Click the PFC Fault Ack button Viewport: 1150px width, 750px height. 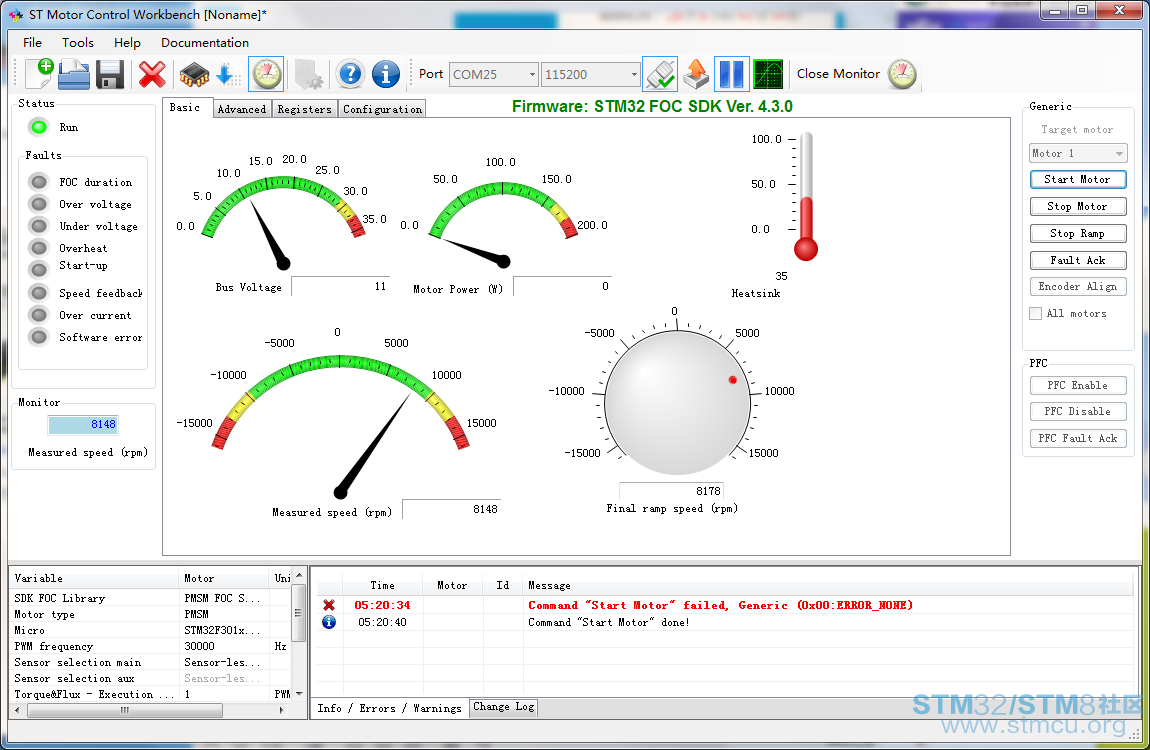[1077, 438]
